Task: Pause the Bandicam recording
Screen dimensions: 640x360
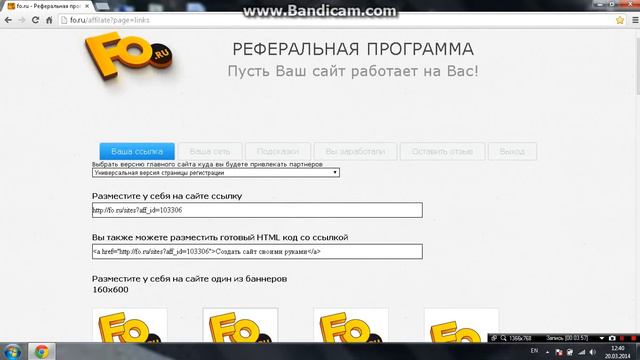Action: tap(622, 338)
